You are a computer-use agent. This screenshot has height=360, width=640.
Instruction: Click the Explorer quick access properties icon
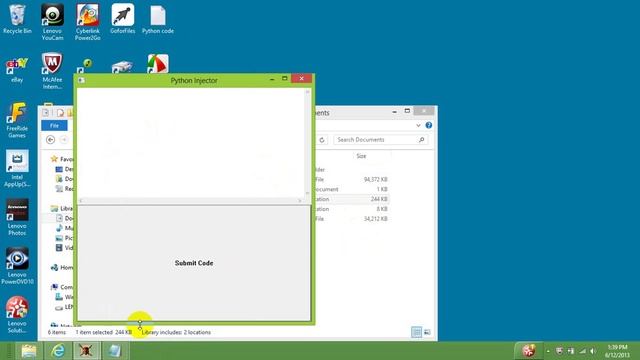pos(60,113)
